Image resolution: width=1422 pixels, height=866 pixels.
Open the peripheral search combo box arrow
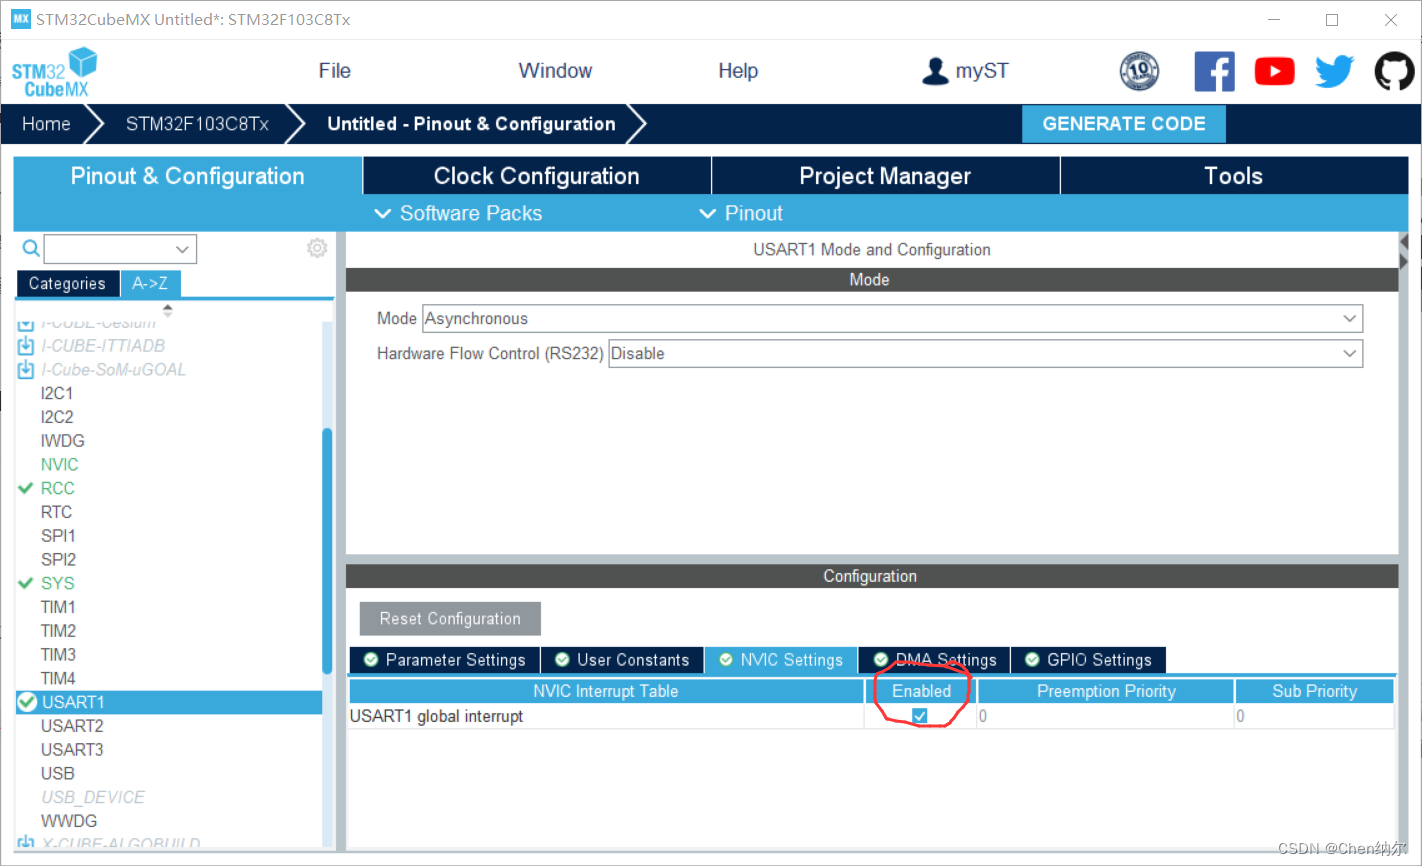pos(182,249)
